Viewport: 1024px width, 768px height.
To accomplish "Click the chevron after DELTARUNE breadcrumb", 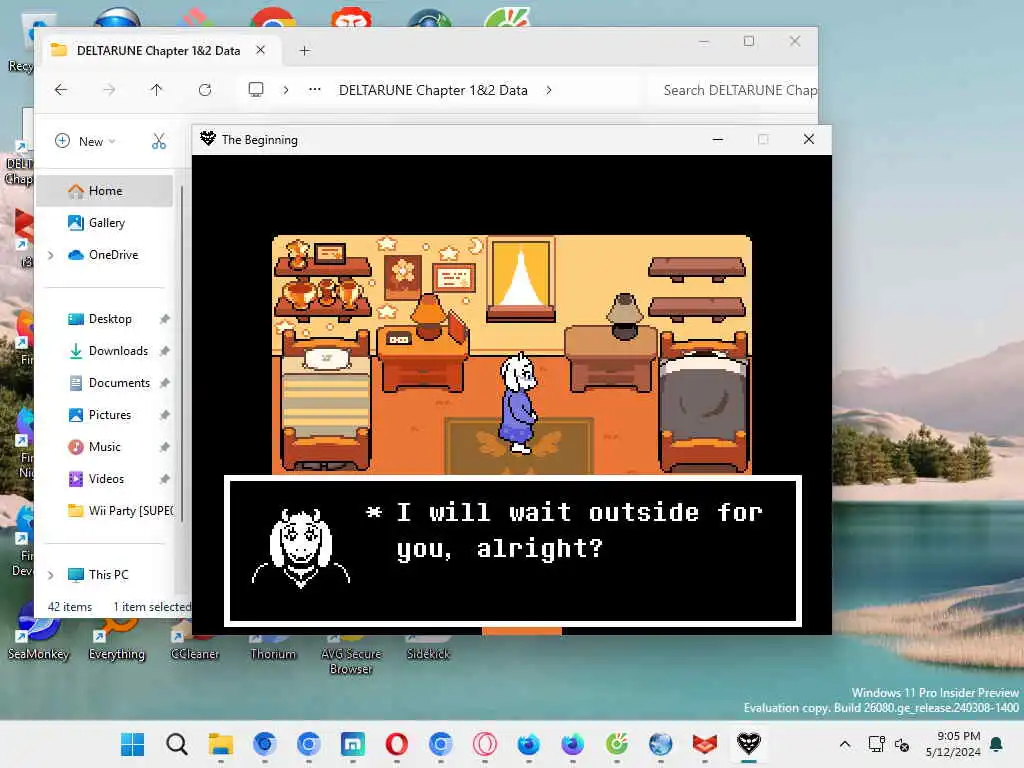I will (x=549, y=90).
